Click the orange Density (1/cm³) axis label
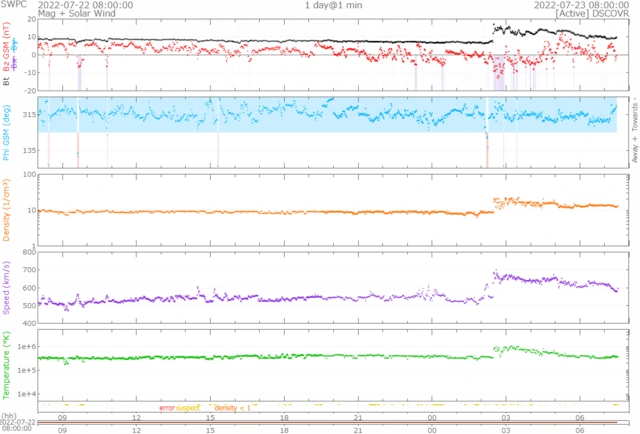Viewport: 640px width, 434px height. pos(8,210)
